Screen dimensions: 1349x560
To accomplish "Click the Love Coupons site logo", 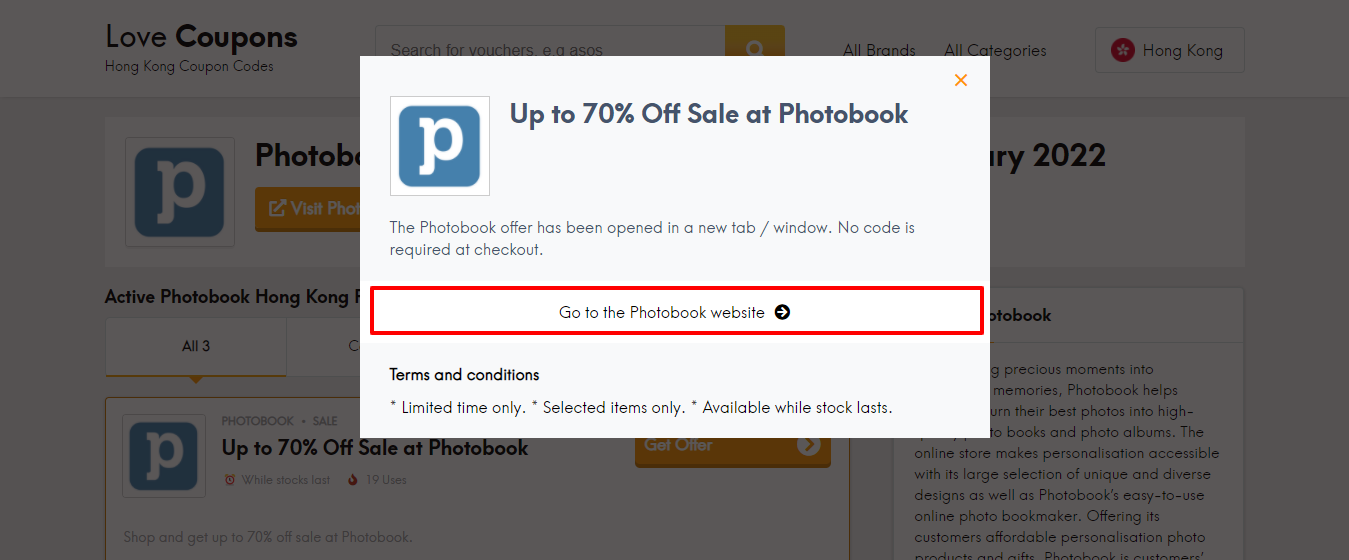I will pyautogui.click(x=201, y=47).
